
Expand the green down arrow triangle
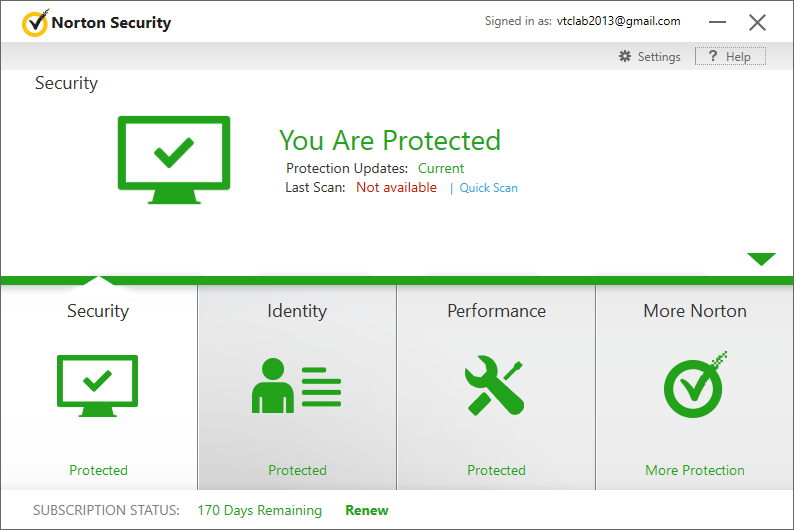[x=761, y=260]
